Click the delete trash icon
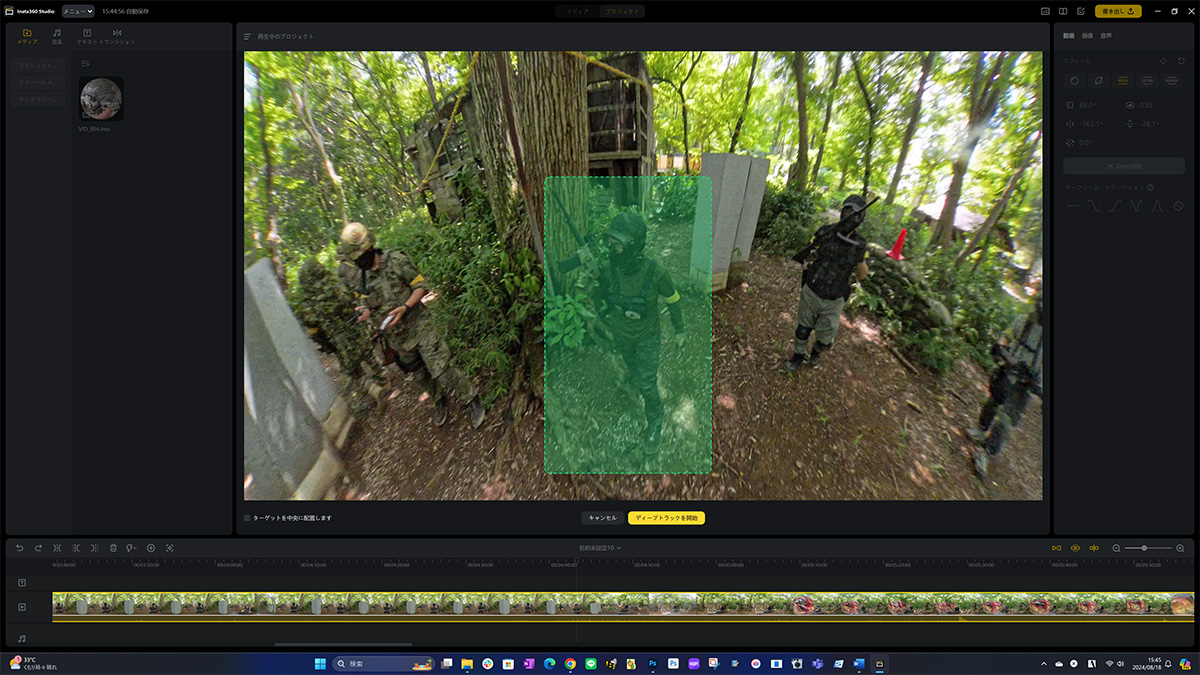Screen dimensions: 1200x675 point(113,548)
